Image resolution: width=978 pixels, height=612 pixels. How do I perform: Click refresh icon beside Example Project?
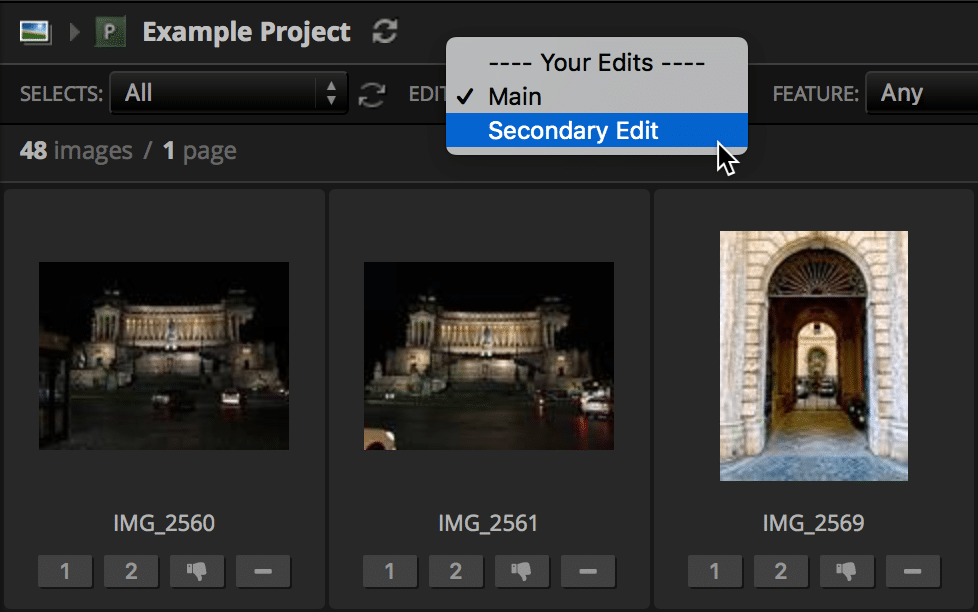(384, 32)
